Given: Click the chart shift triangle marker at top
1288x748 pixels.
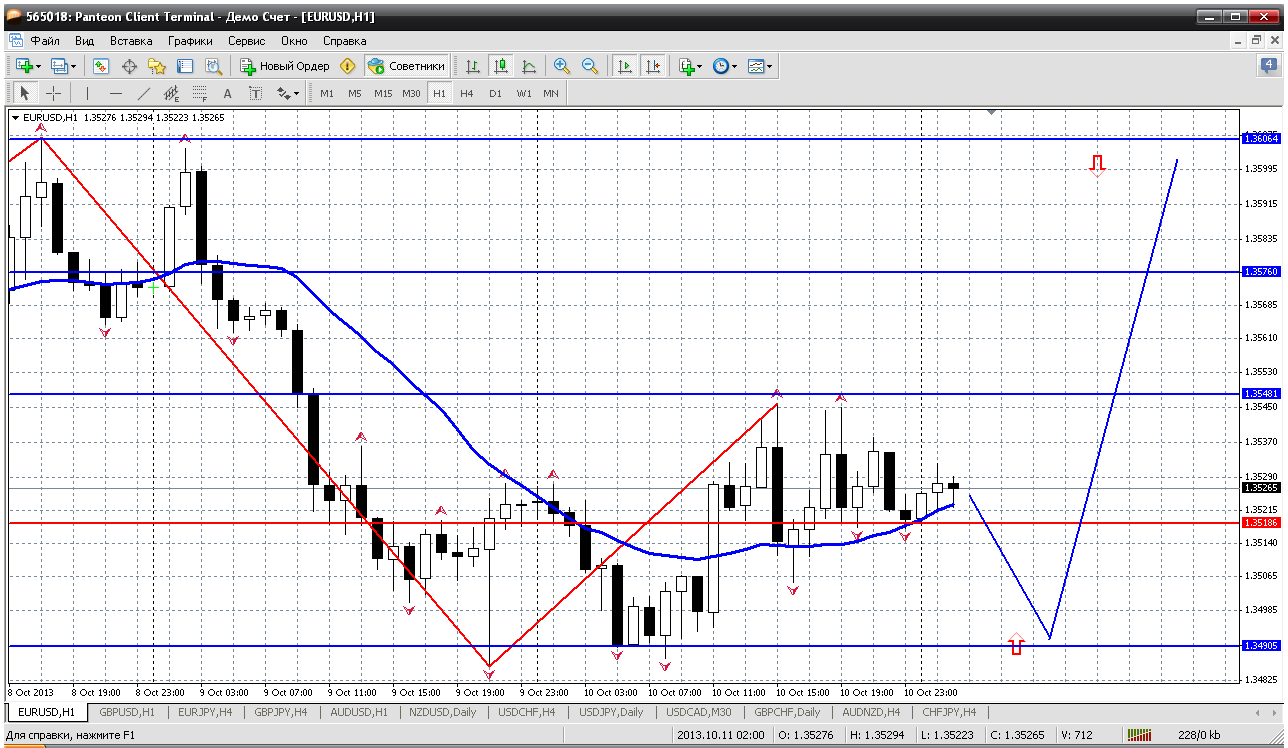Looking at the screenshot, I should [x=992, y=112].
